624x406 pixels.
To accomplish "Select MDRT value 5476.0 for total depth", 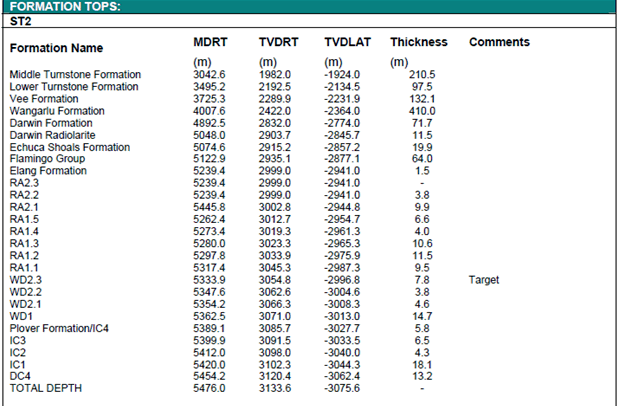I will point(211,389).
